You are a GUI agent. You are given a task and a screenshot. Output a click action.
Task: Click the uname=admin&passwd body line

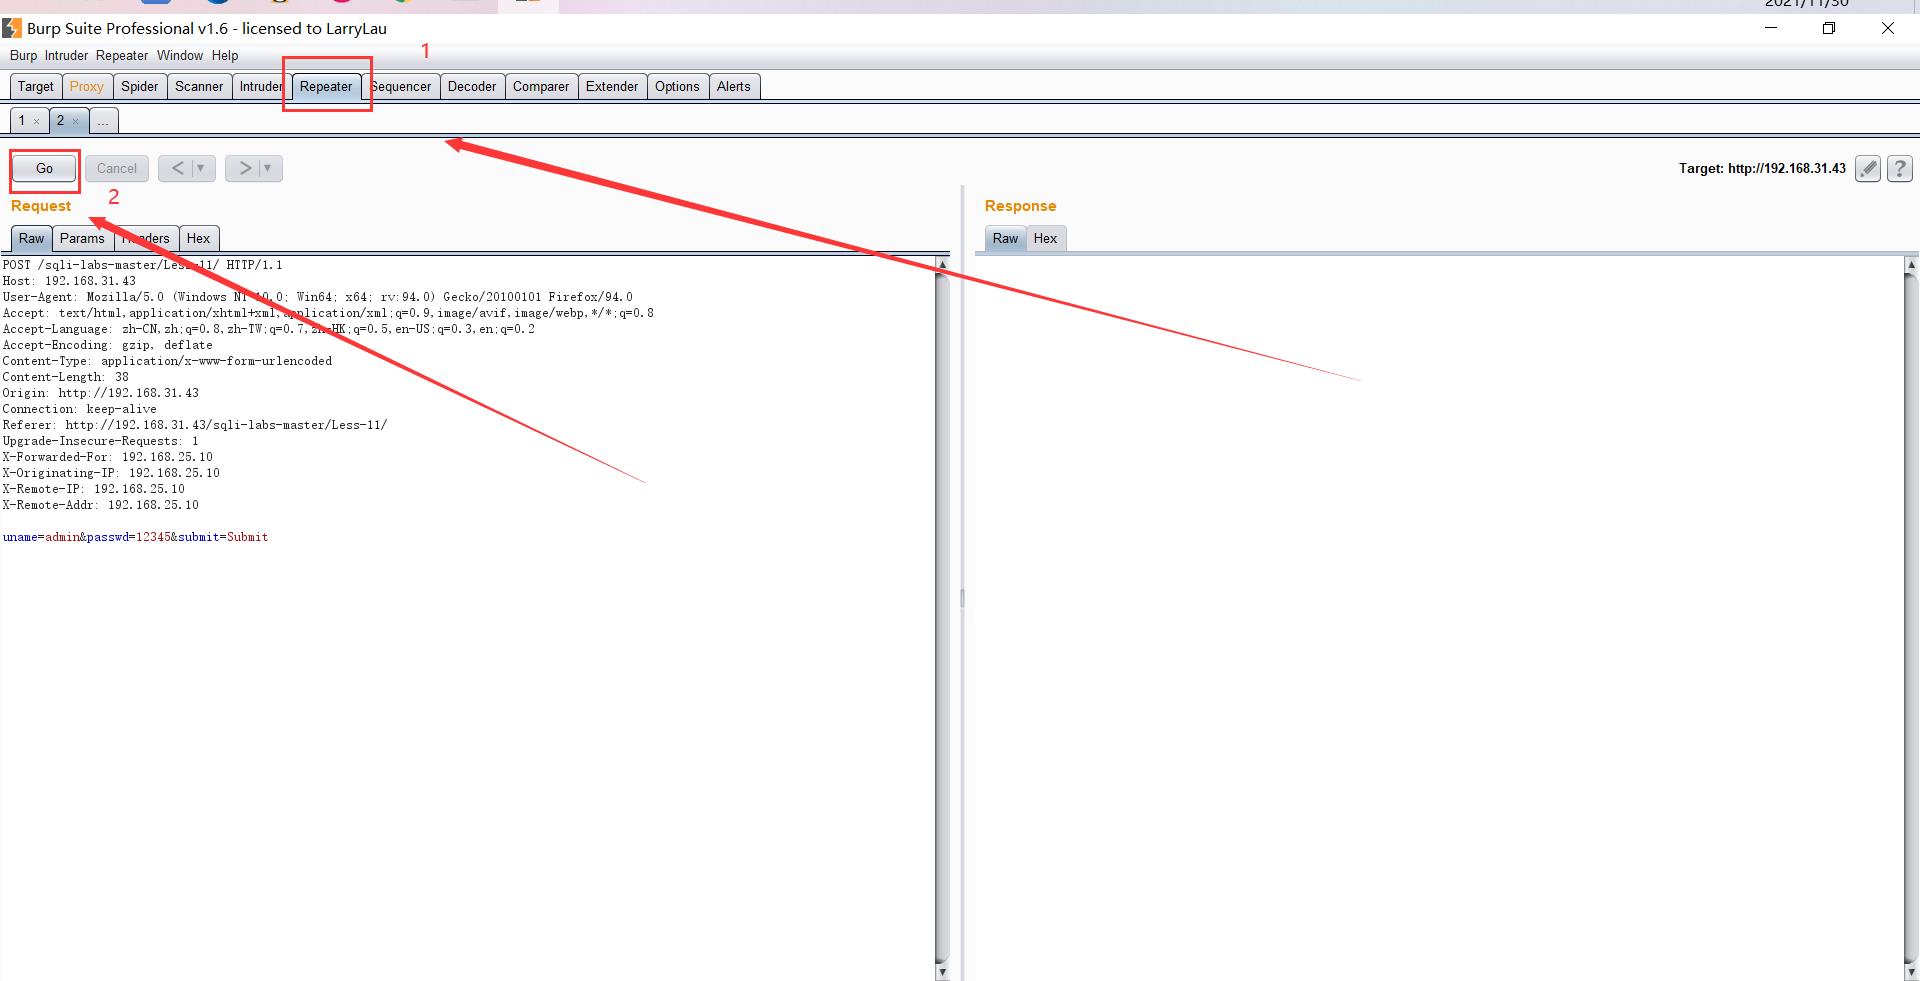(x=135, y=537)
